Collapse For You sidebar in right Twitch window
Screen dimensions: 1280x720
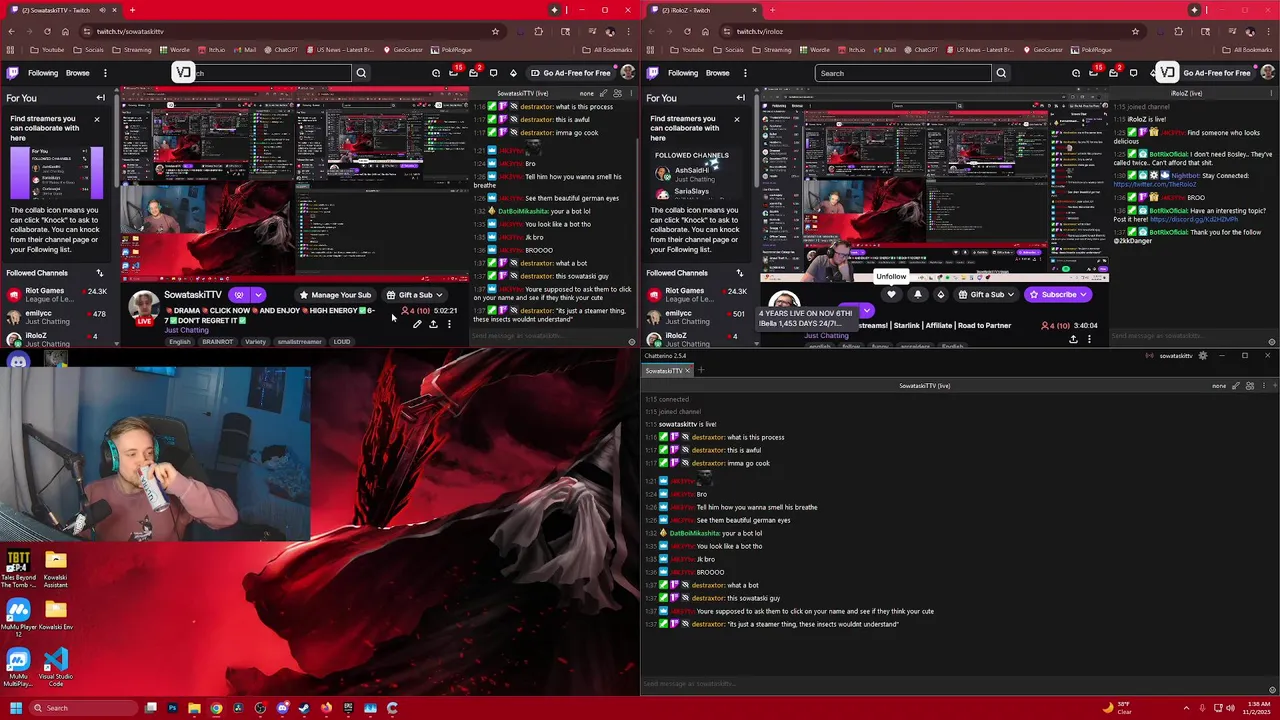click(740, 98)
